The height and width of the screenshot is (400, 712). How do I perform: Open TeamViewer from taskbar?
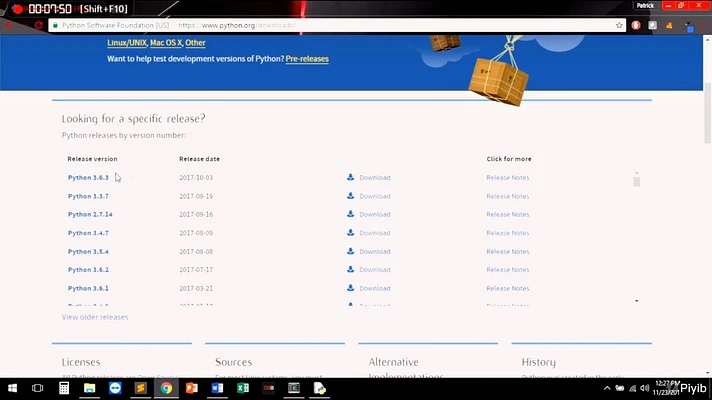coord(115,388)
